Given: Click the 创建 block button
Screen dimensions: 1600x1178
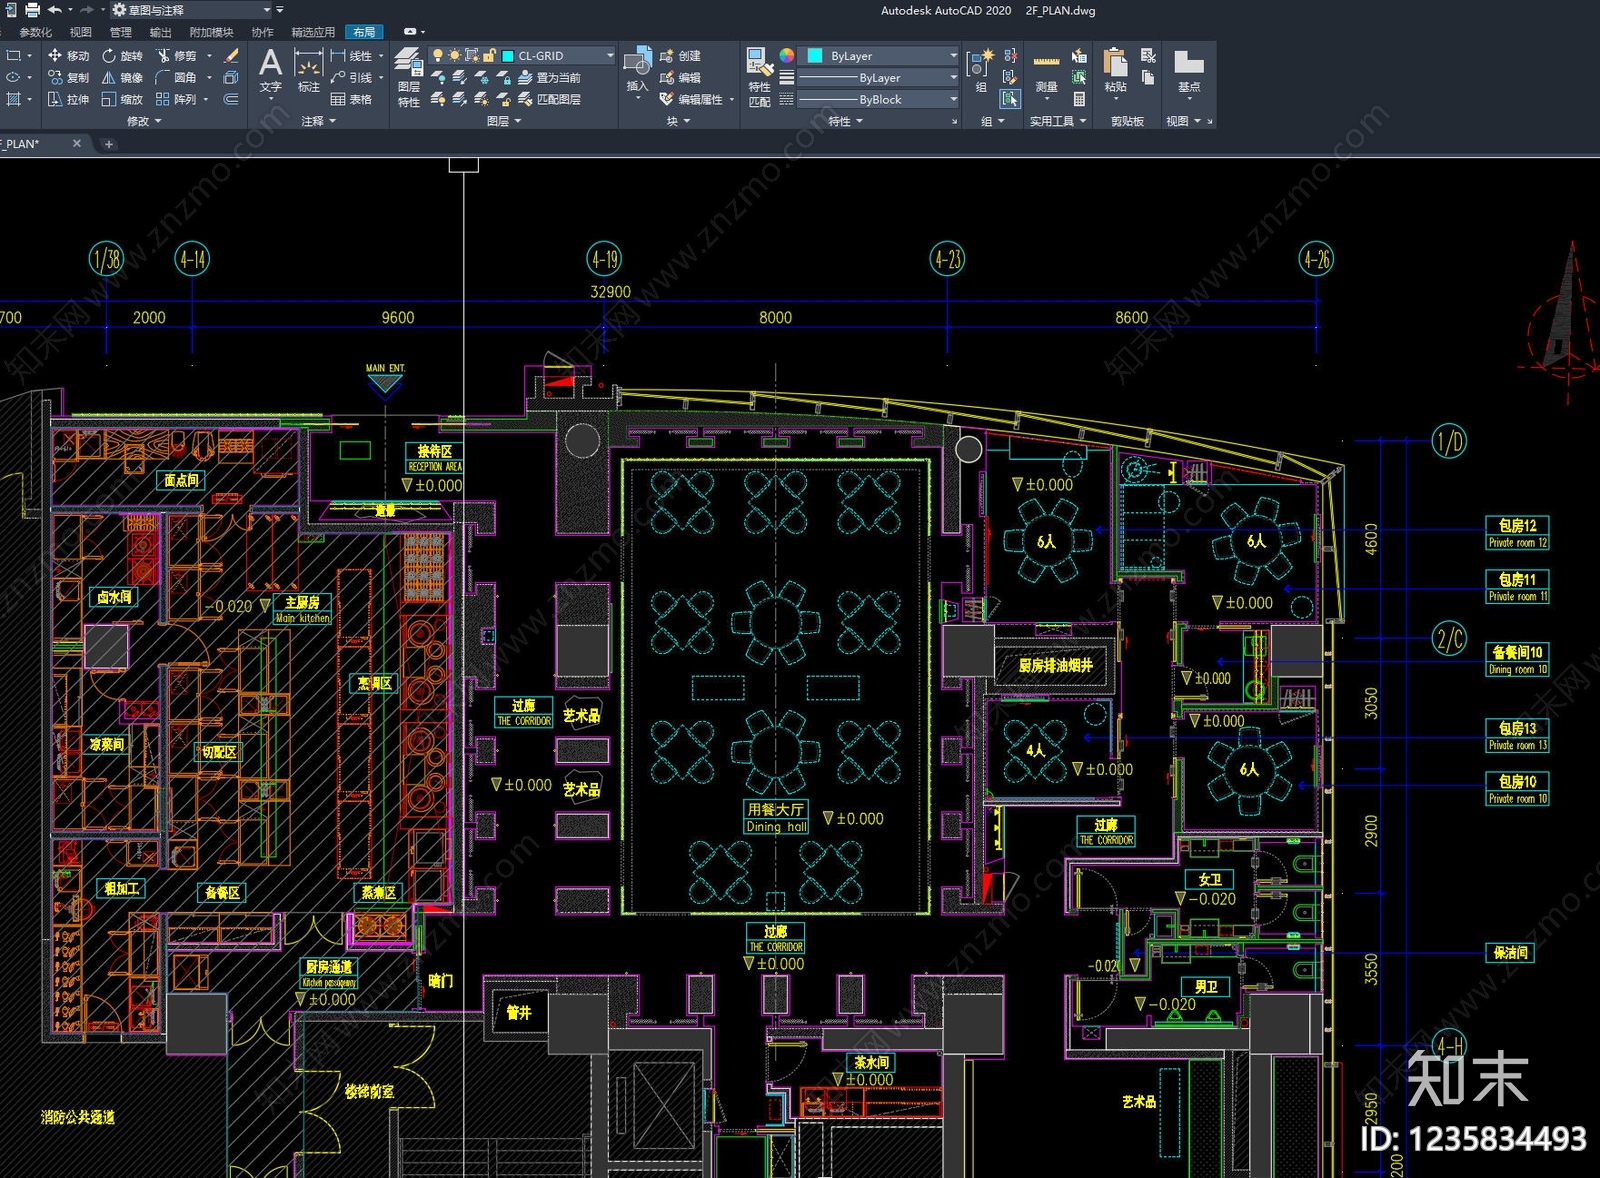Looking at the screenshot, I should click(680, 56).
